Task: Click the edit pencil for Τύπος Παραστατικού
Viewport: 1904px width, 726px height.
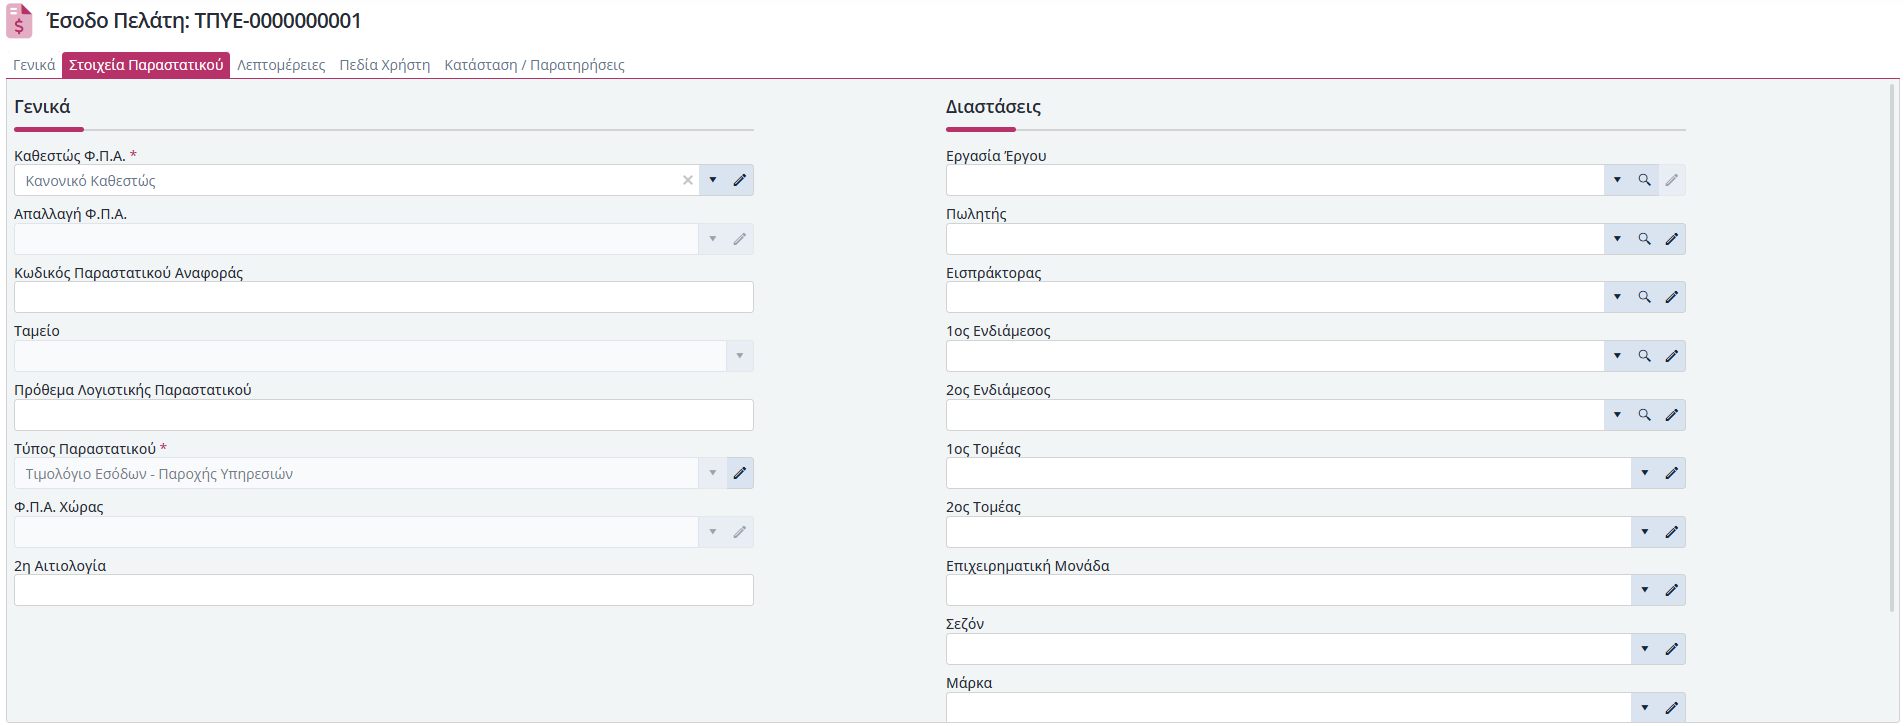Action: [x=740, y=473]
